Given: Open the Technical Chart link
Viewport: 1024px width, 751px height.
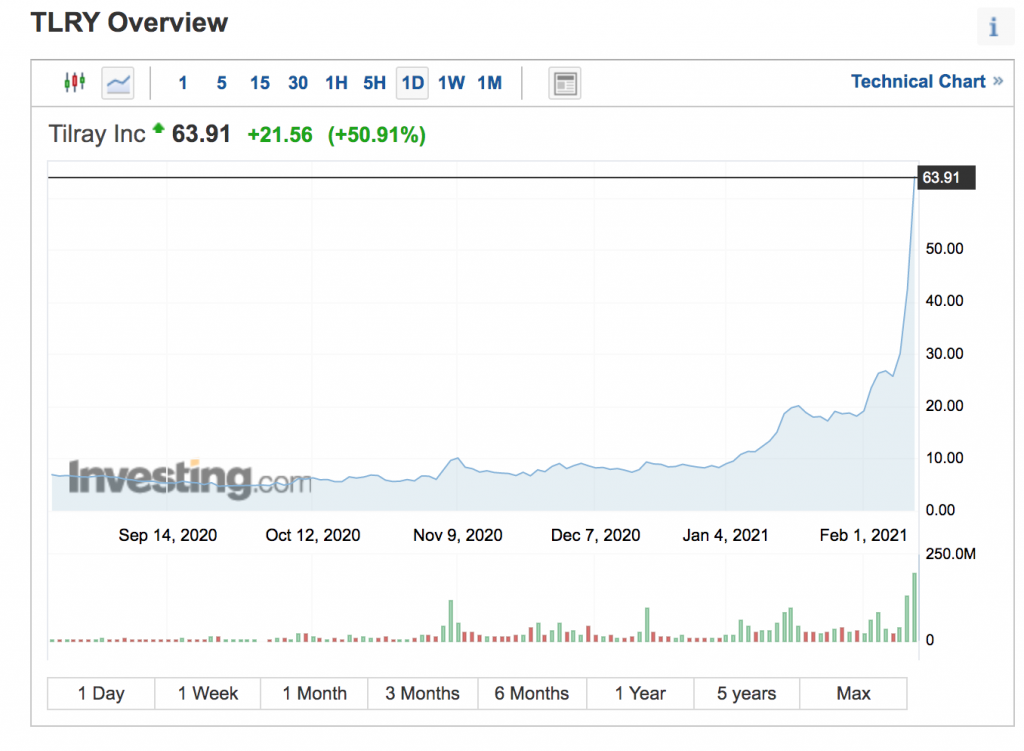Looking at the screenshot, I should [x=927, y=82].
